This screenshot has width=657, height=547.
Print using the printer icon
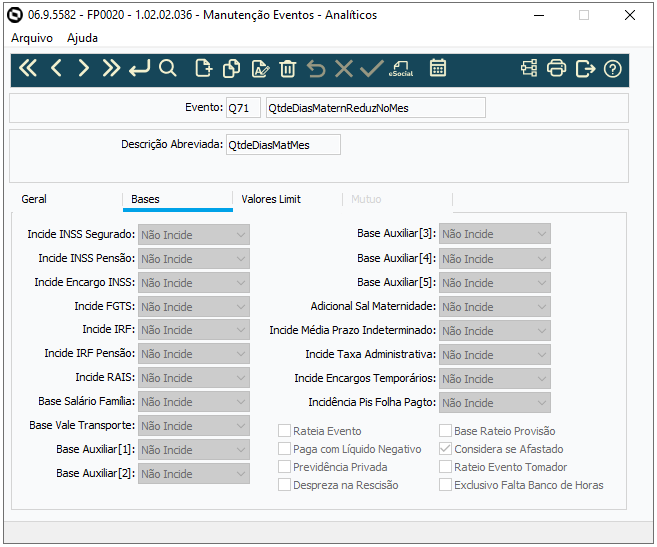tap(556, 68)
